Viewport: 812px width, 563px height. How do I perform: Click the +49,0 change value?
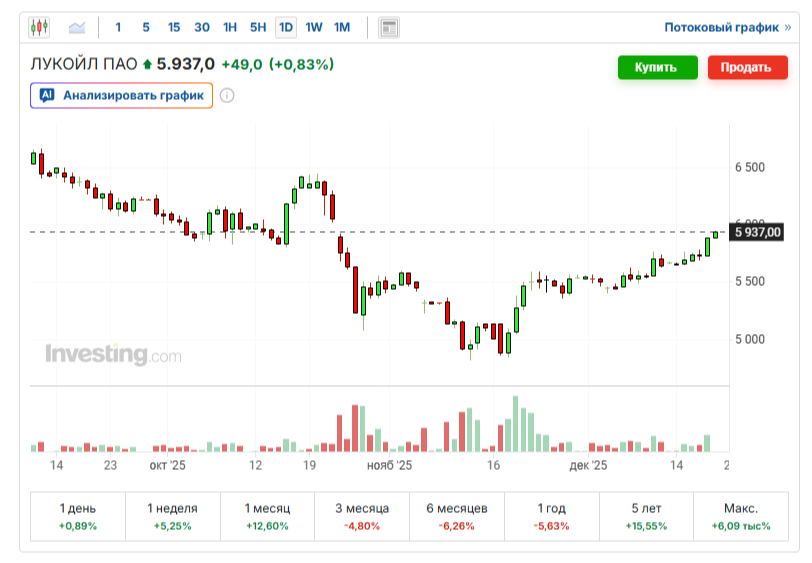(x=242, y=64)
